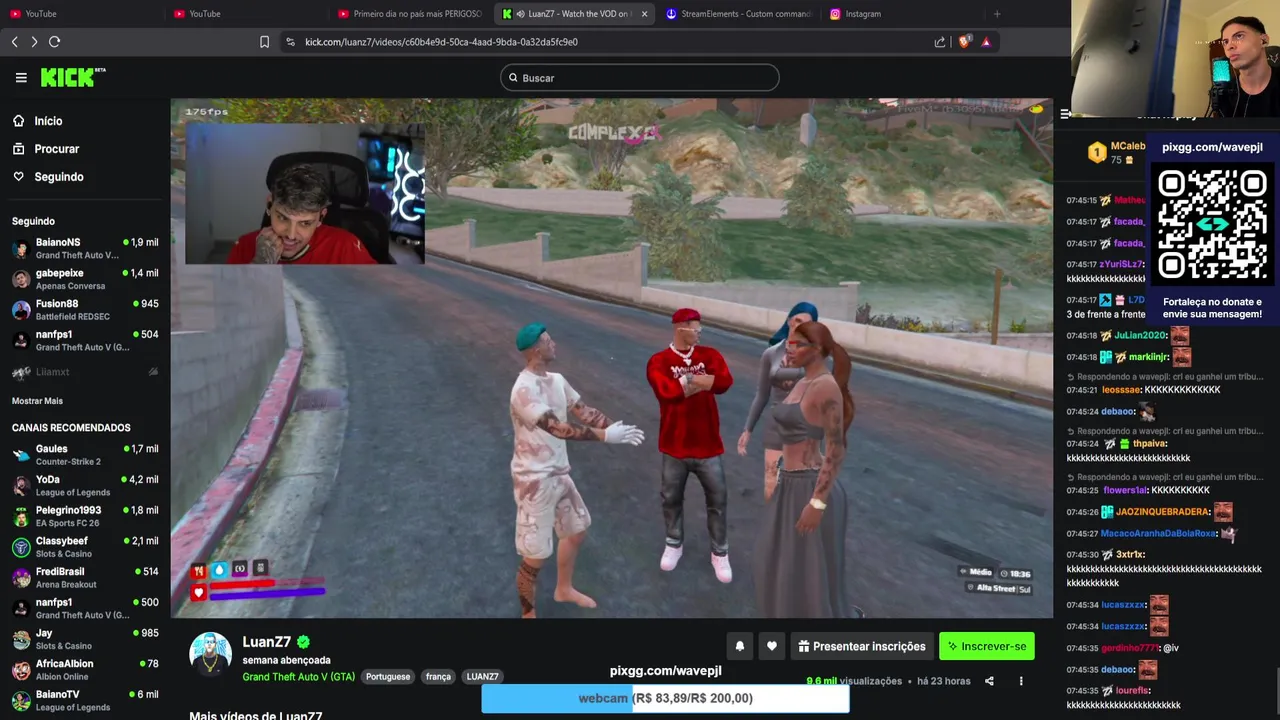Click the Procurar browse icon
The image size is (1280, 720).
18,149
